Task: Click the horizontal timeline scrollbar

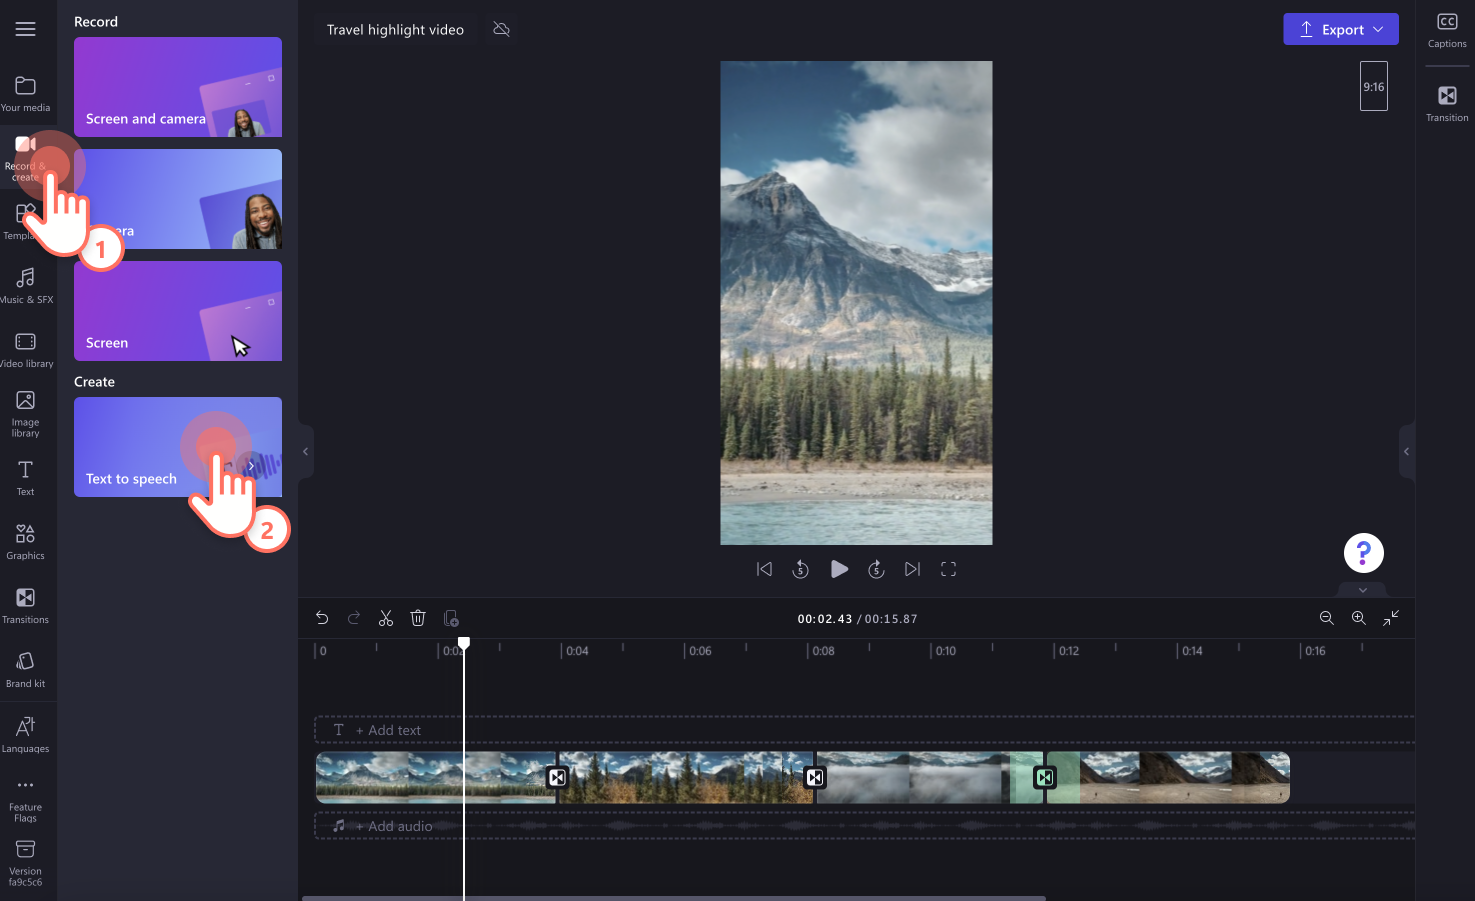Action: (674, 898)
